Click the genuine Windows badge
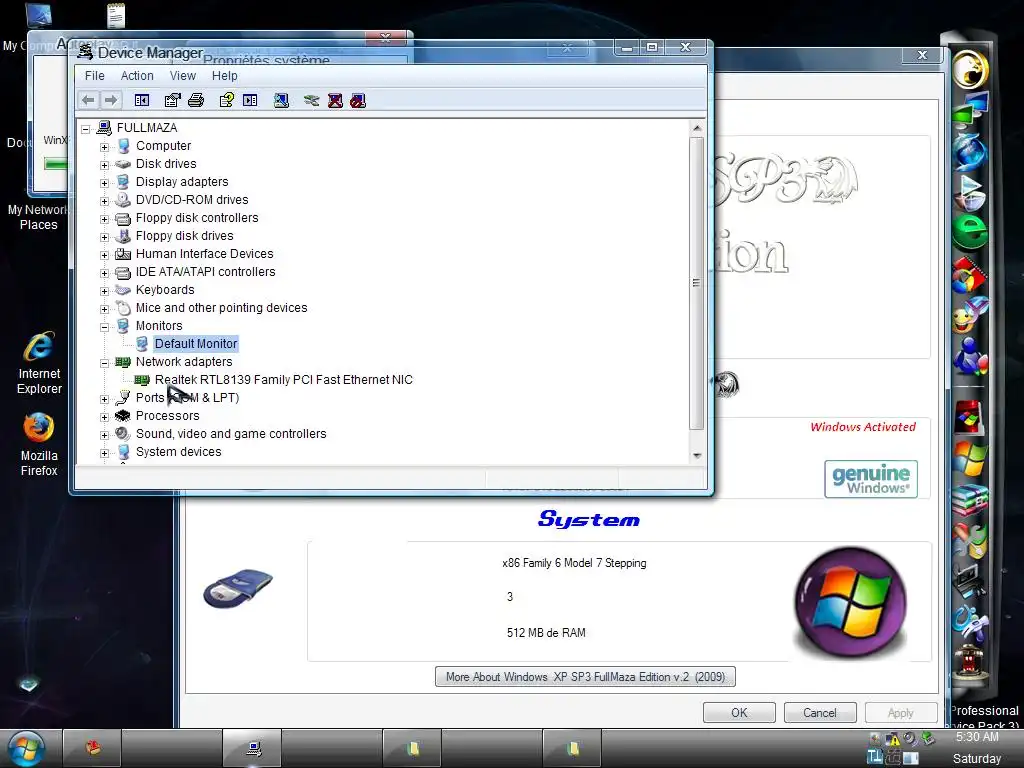Screen dimensions: 1024x768 coord(871,479)
